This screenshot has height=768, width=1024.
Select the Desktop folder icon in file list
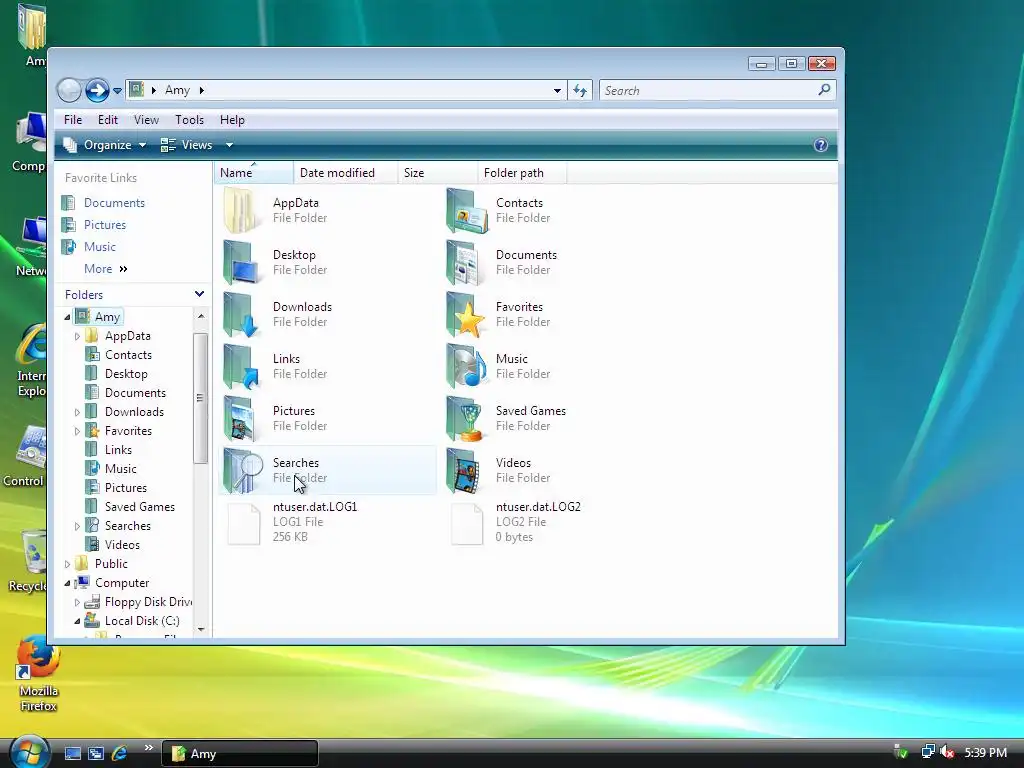(x=240, y=263)
